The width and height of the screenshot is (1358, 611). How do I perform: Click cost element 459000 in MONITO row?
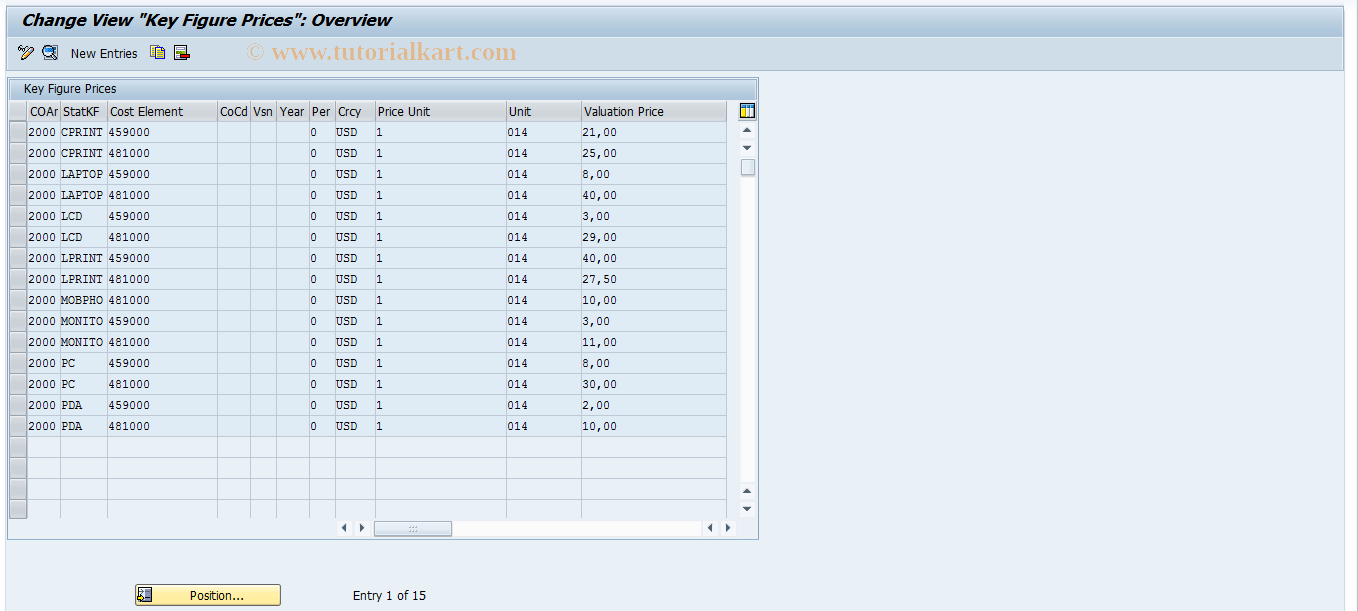(162, 321)
